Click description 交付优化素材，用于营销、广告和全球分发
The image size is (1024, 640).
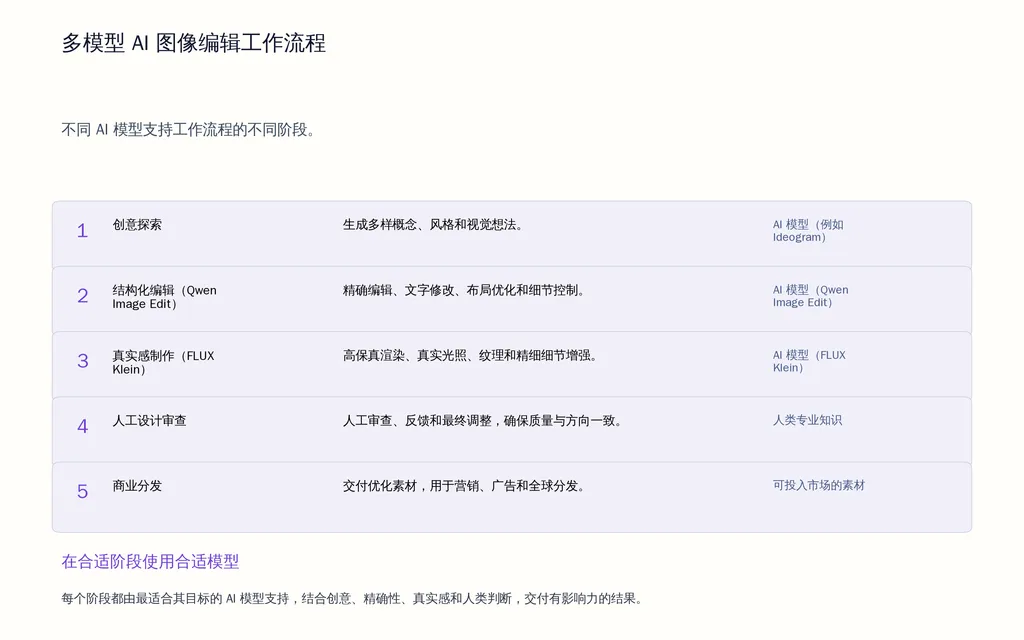tap(464, 486)
